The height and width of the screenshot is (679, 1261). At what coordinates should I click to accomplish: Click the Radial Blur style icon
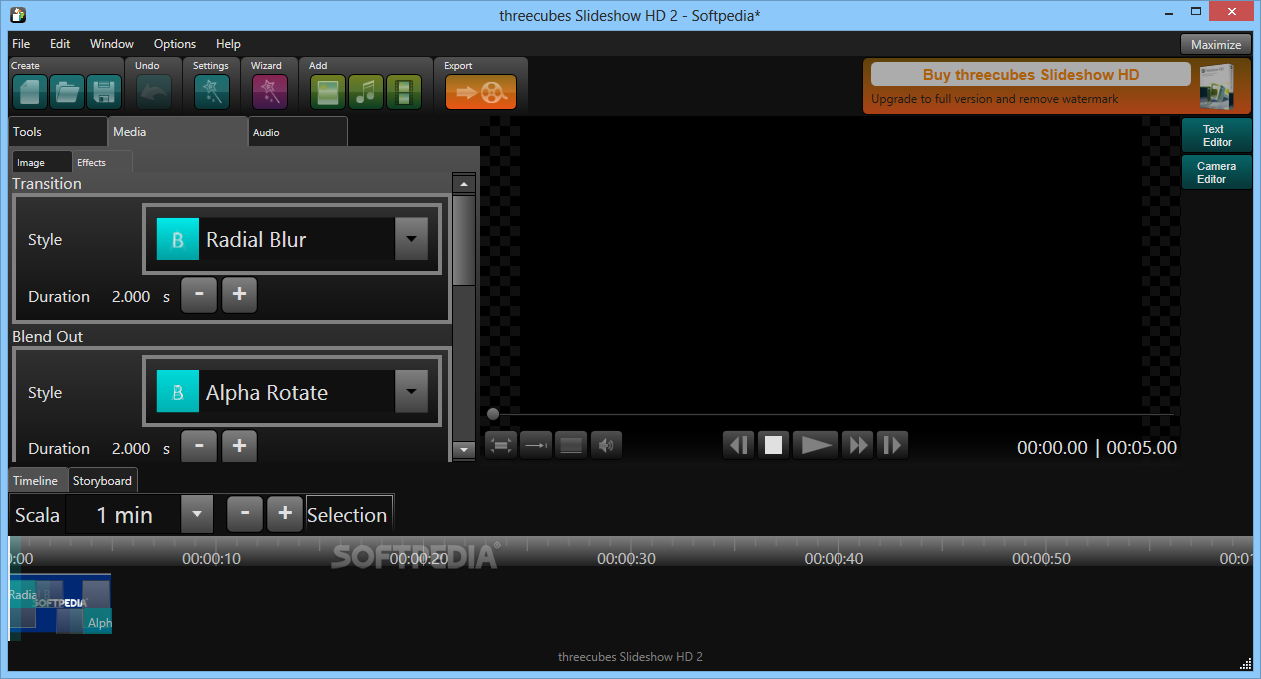coord(178,239)
